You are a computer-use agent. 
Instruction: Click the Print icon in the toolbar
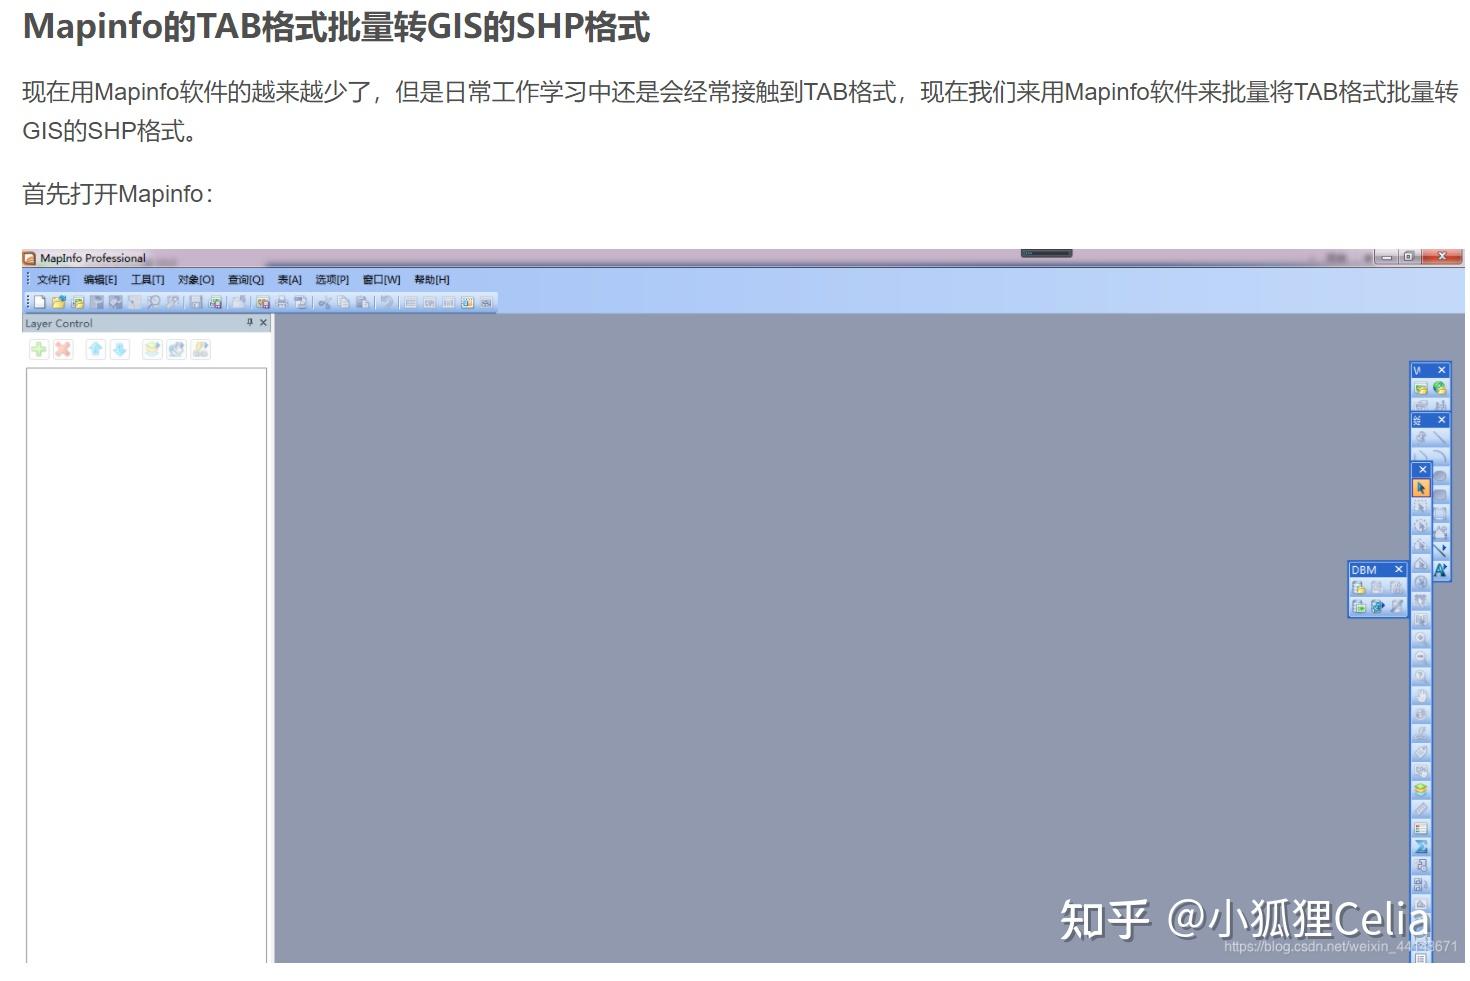(282, 303)
